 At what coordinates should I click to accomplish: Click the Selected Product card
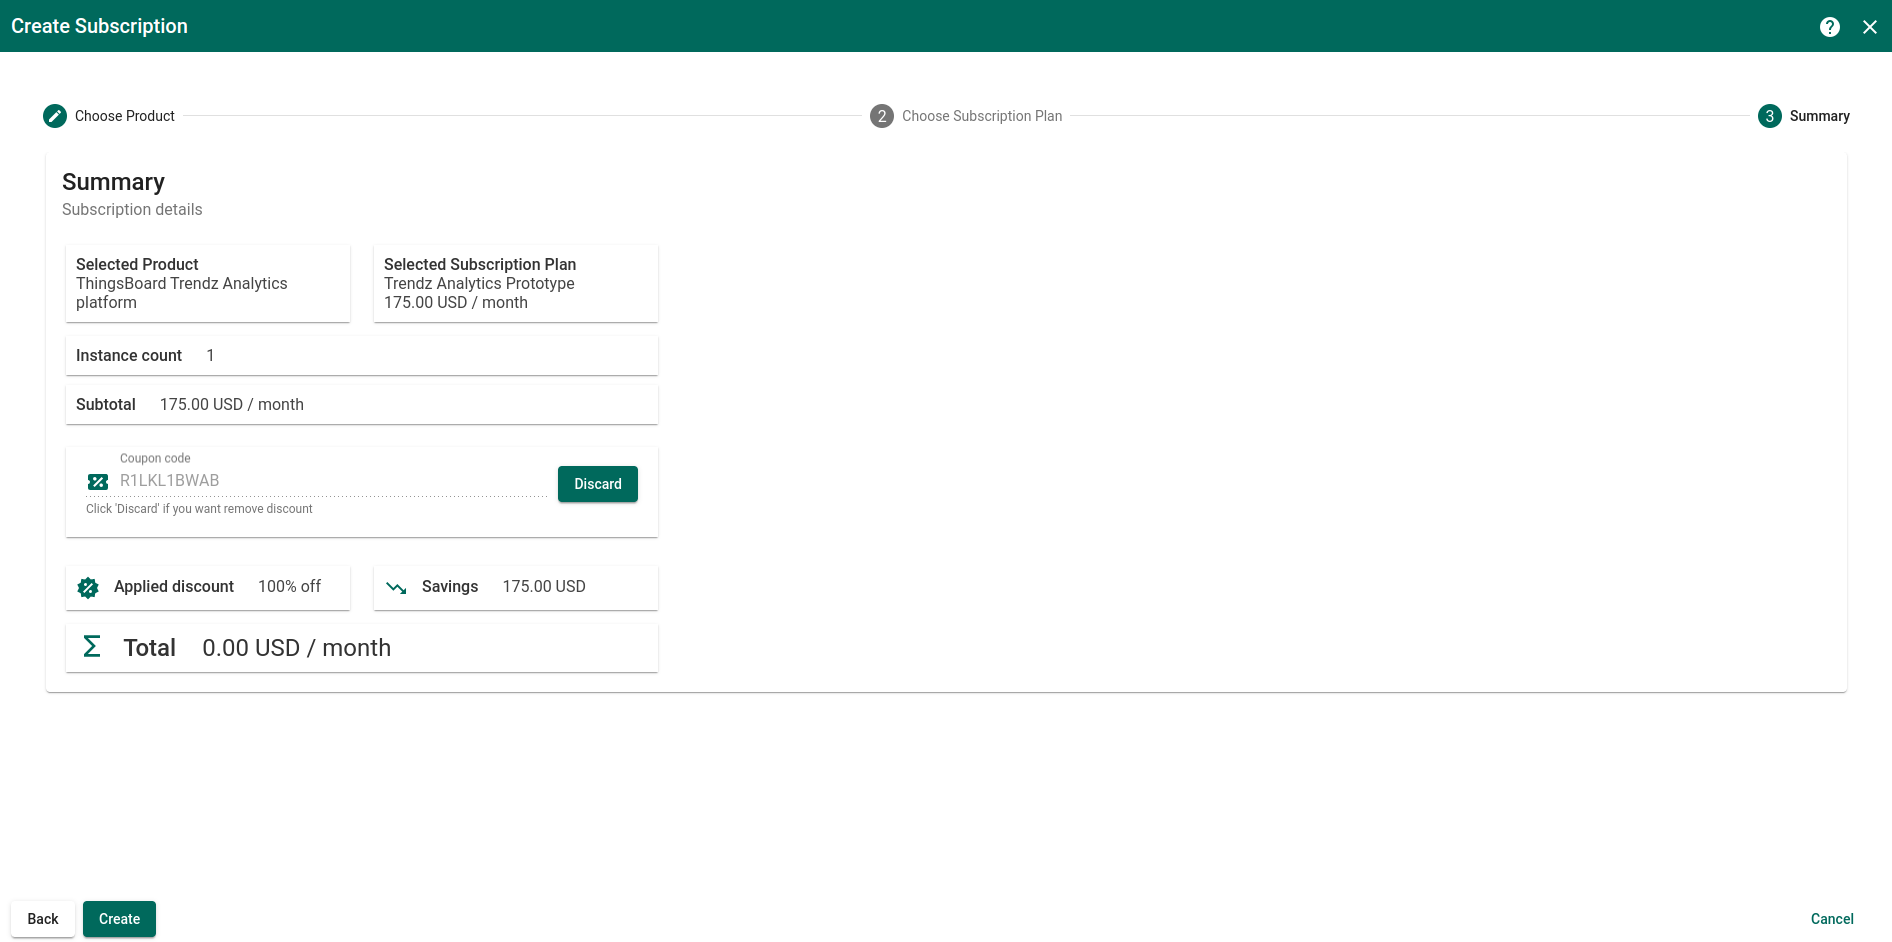coord(208,283)
